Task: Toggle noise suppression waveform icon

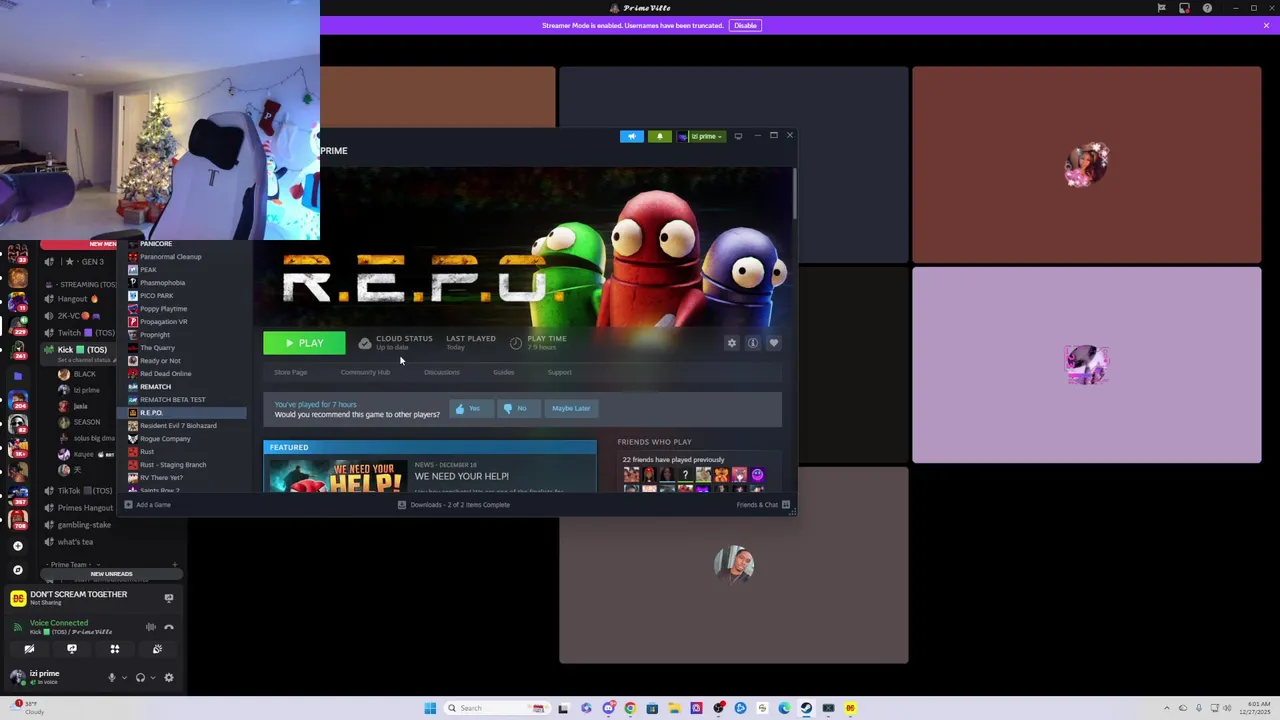Action: [151, 627]
